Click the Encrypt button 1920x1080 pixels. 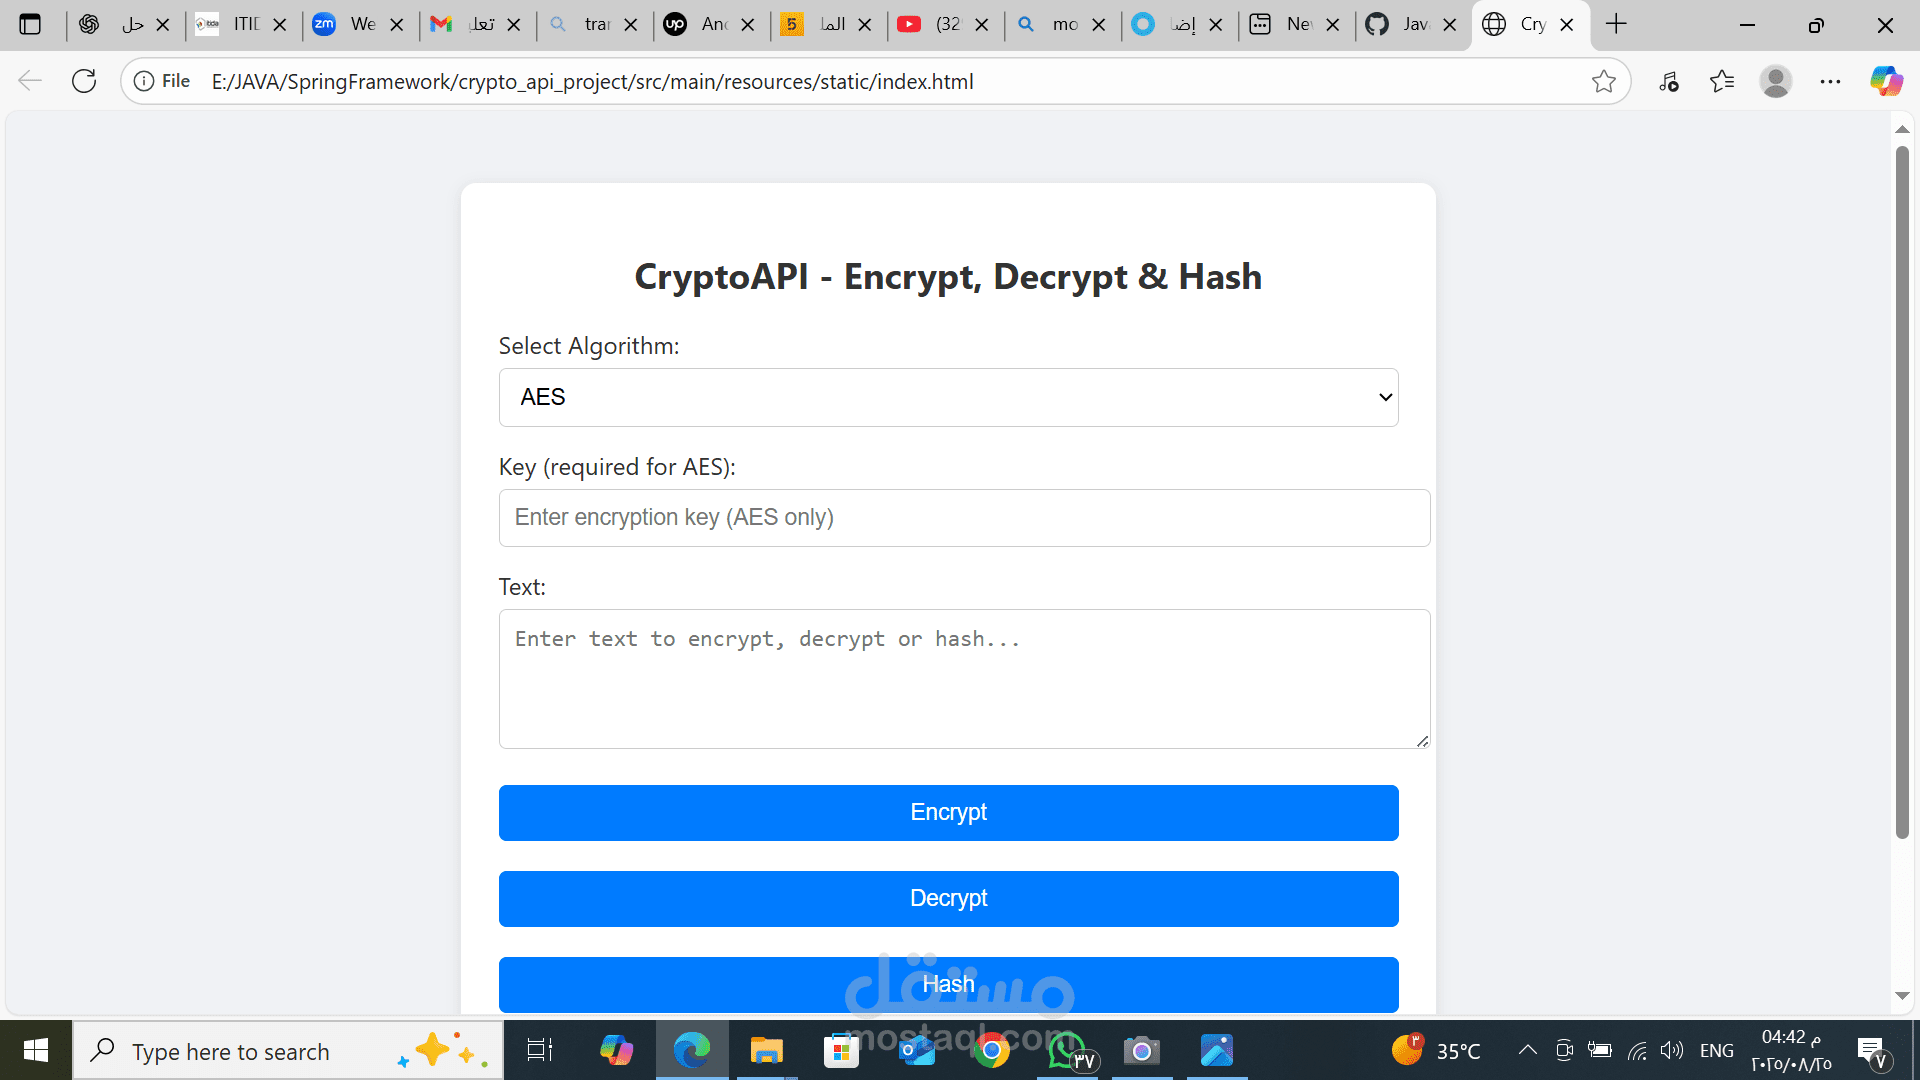(x=948, y=813)
